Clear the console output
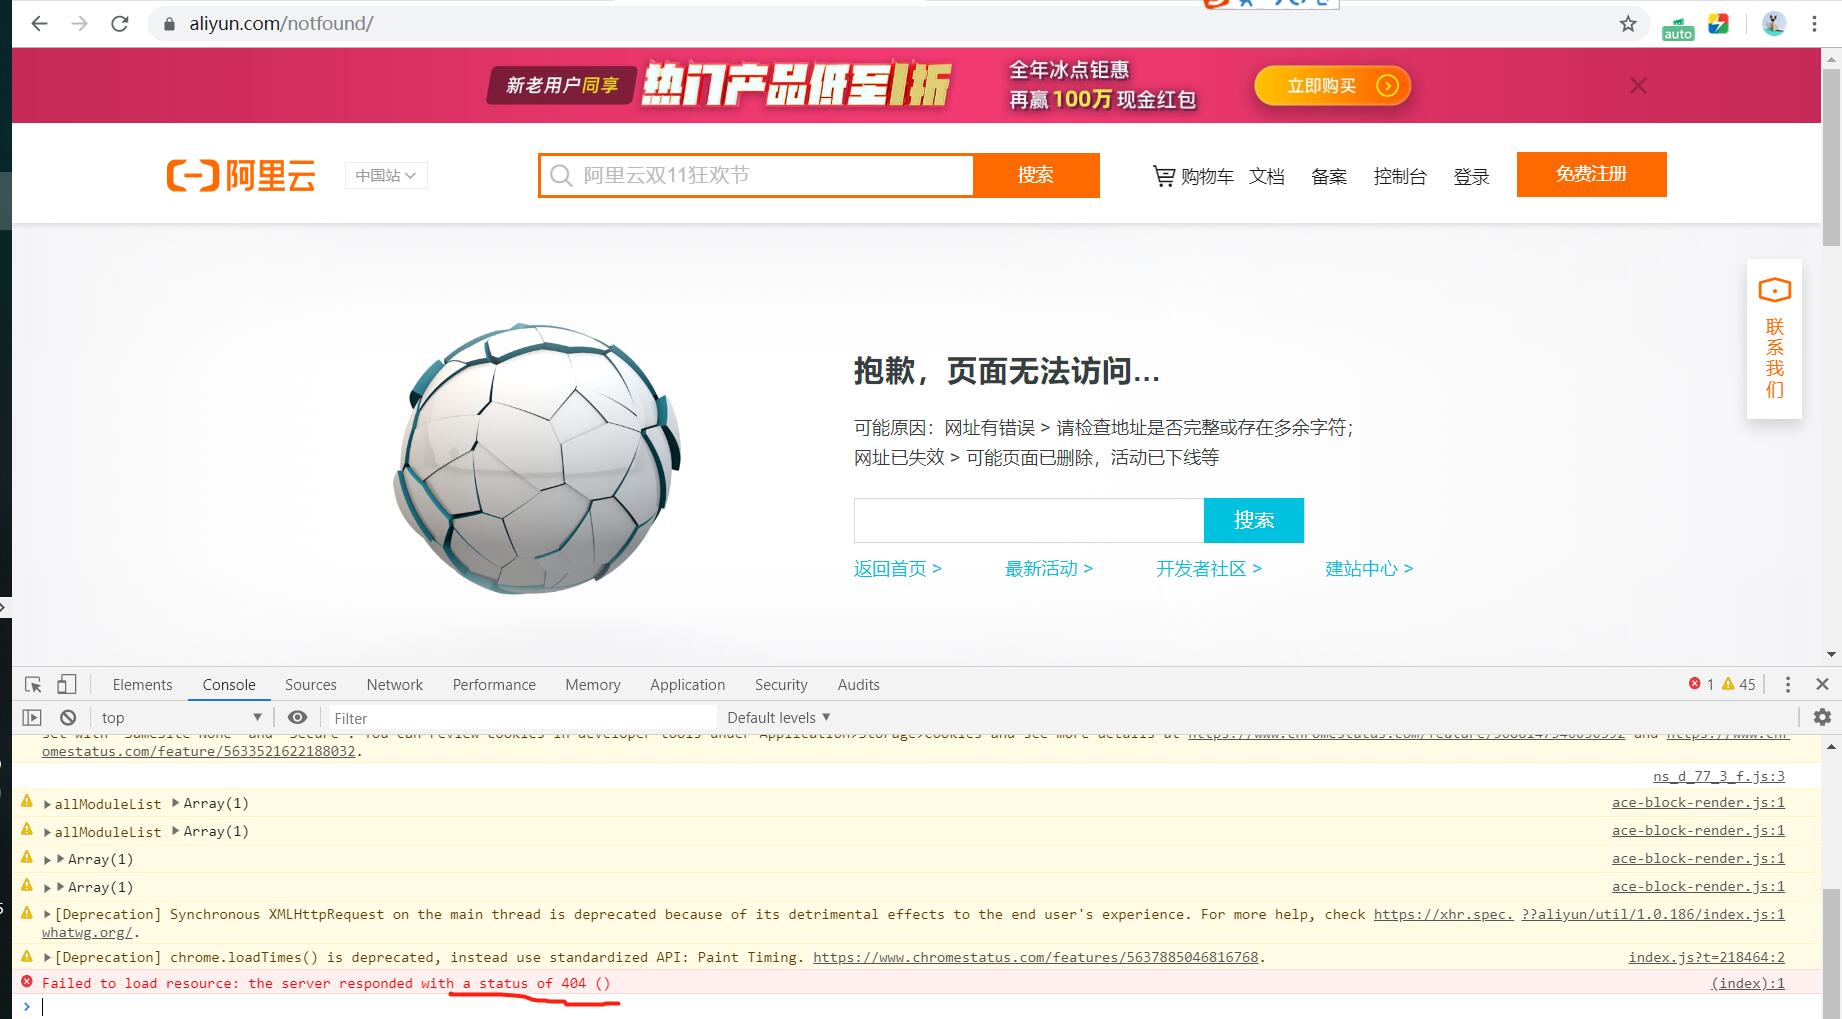 (x=68, y=717)
